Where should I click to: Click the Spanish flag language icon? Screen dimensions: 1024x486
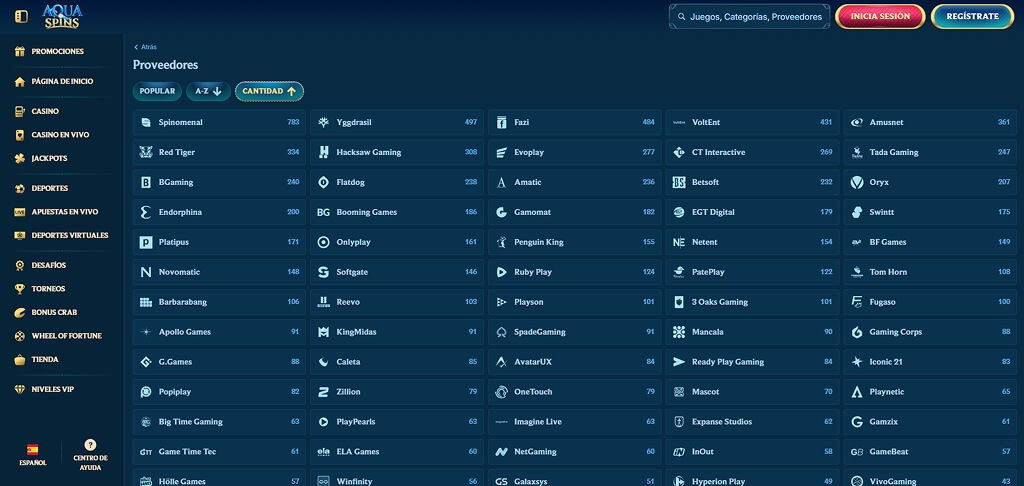click(x=32, y=449)
